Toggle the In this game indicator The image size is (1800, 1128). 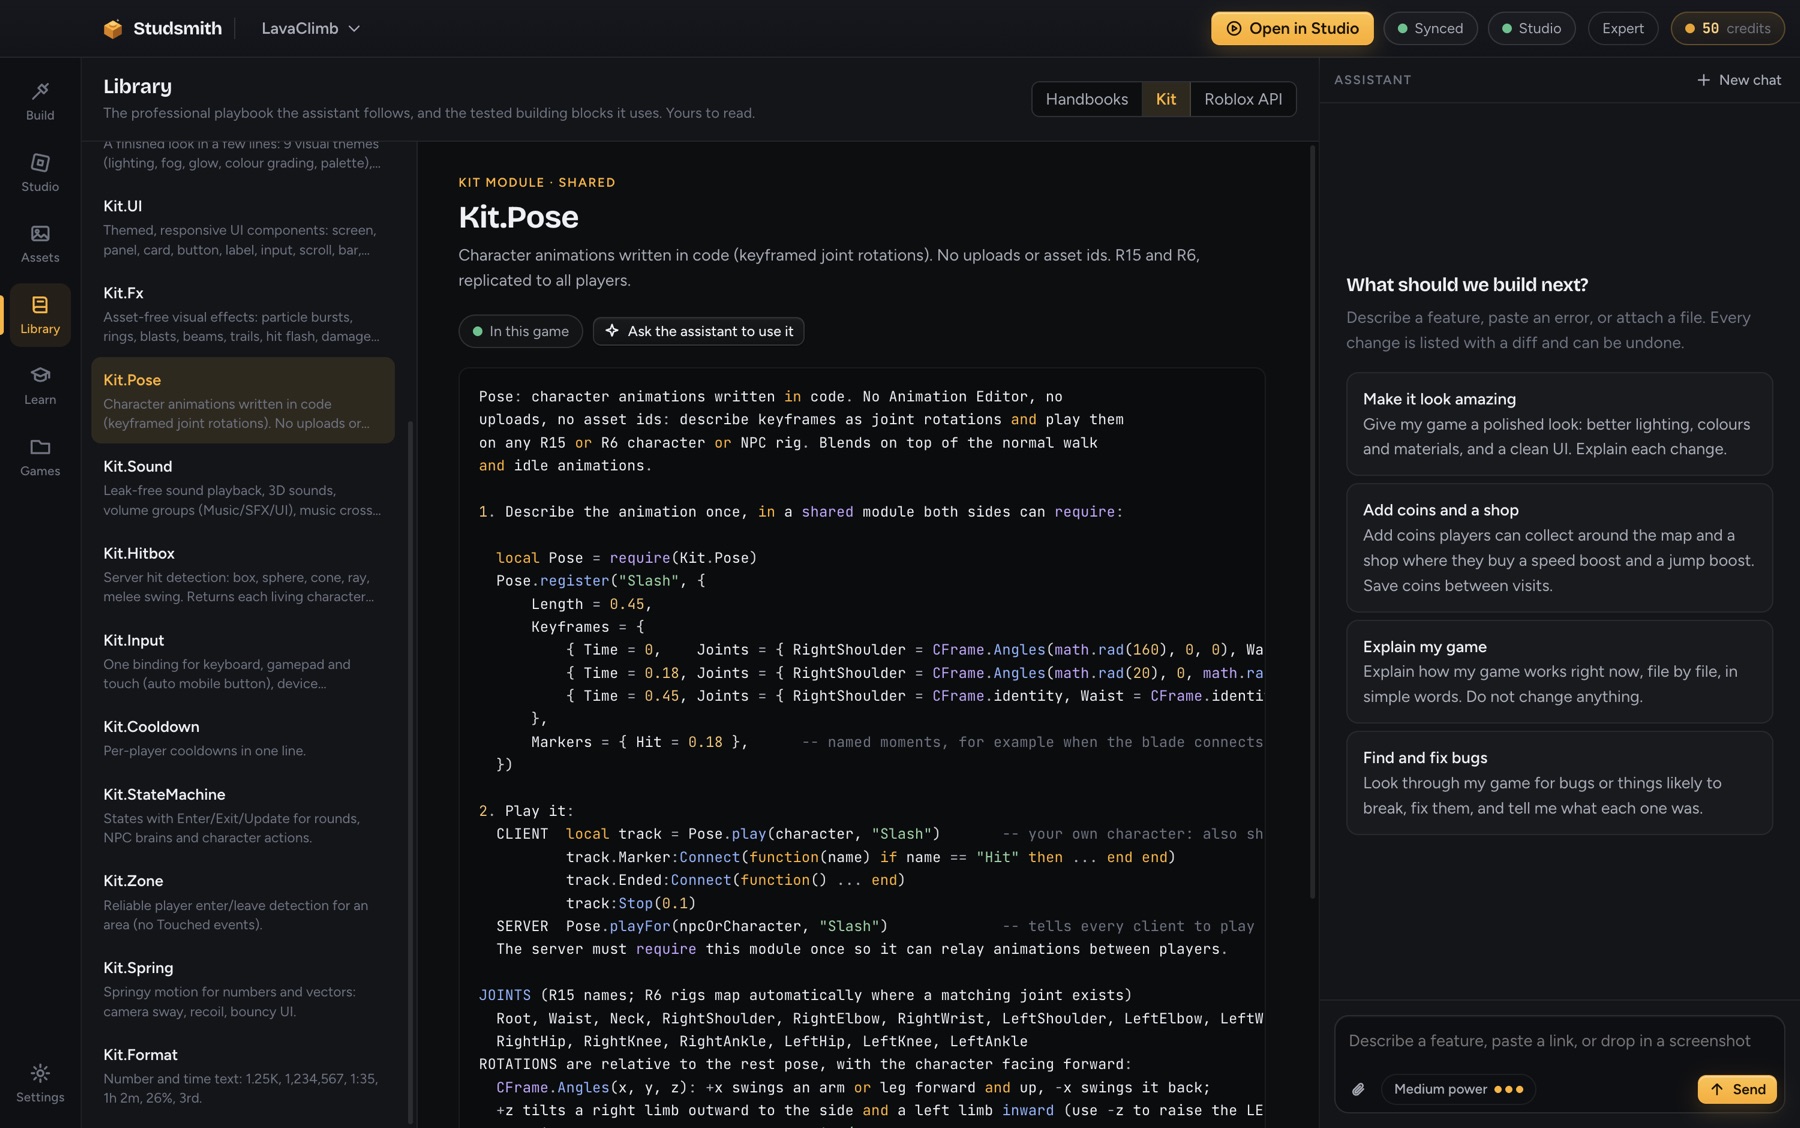[520, 331]
